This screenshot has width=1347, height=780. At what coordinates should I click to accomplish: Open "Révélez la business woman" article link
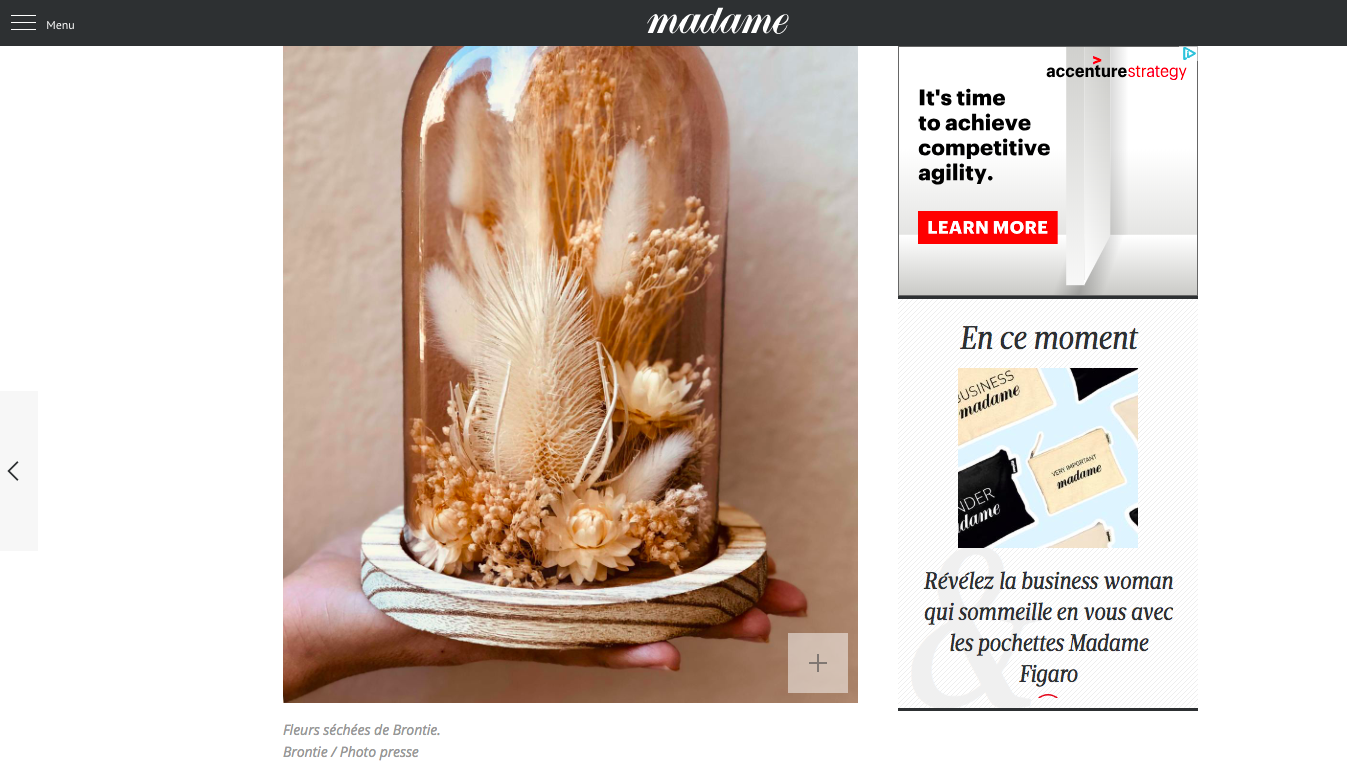tap(1048, 627)
